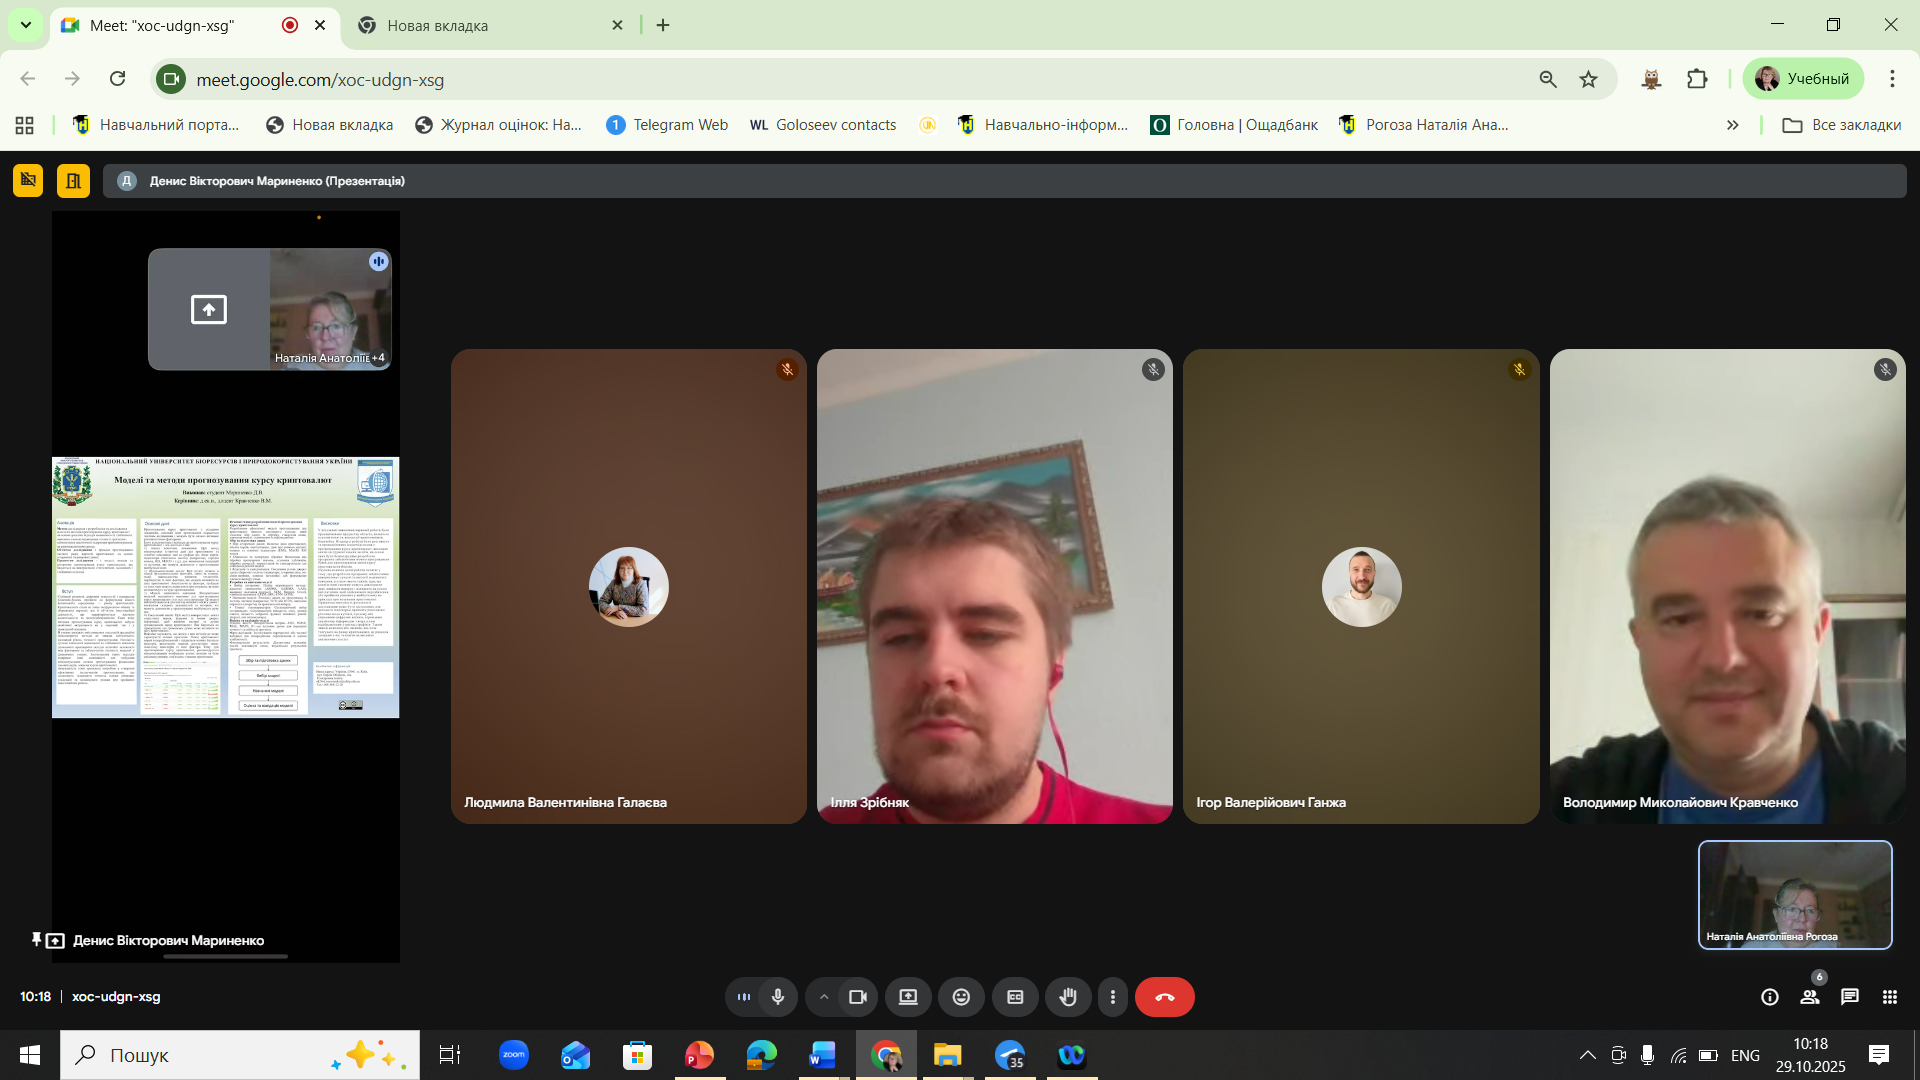Mute the microphone in Meet
The image size is (1920, 1080).
tap(778, 997)
